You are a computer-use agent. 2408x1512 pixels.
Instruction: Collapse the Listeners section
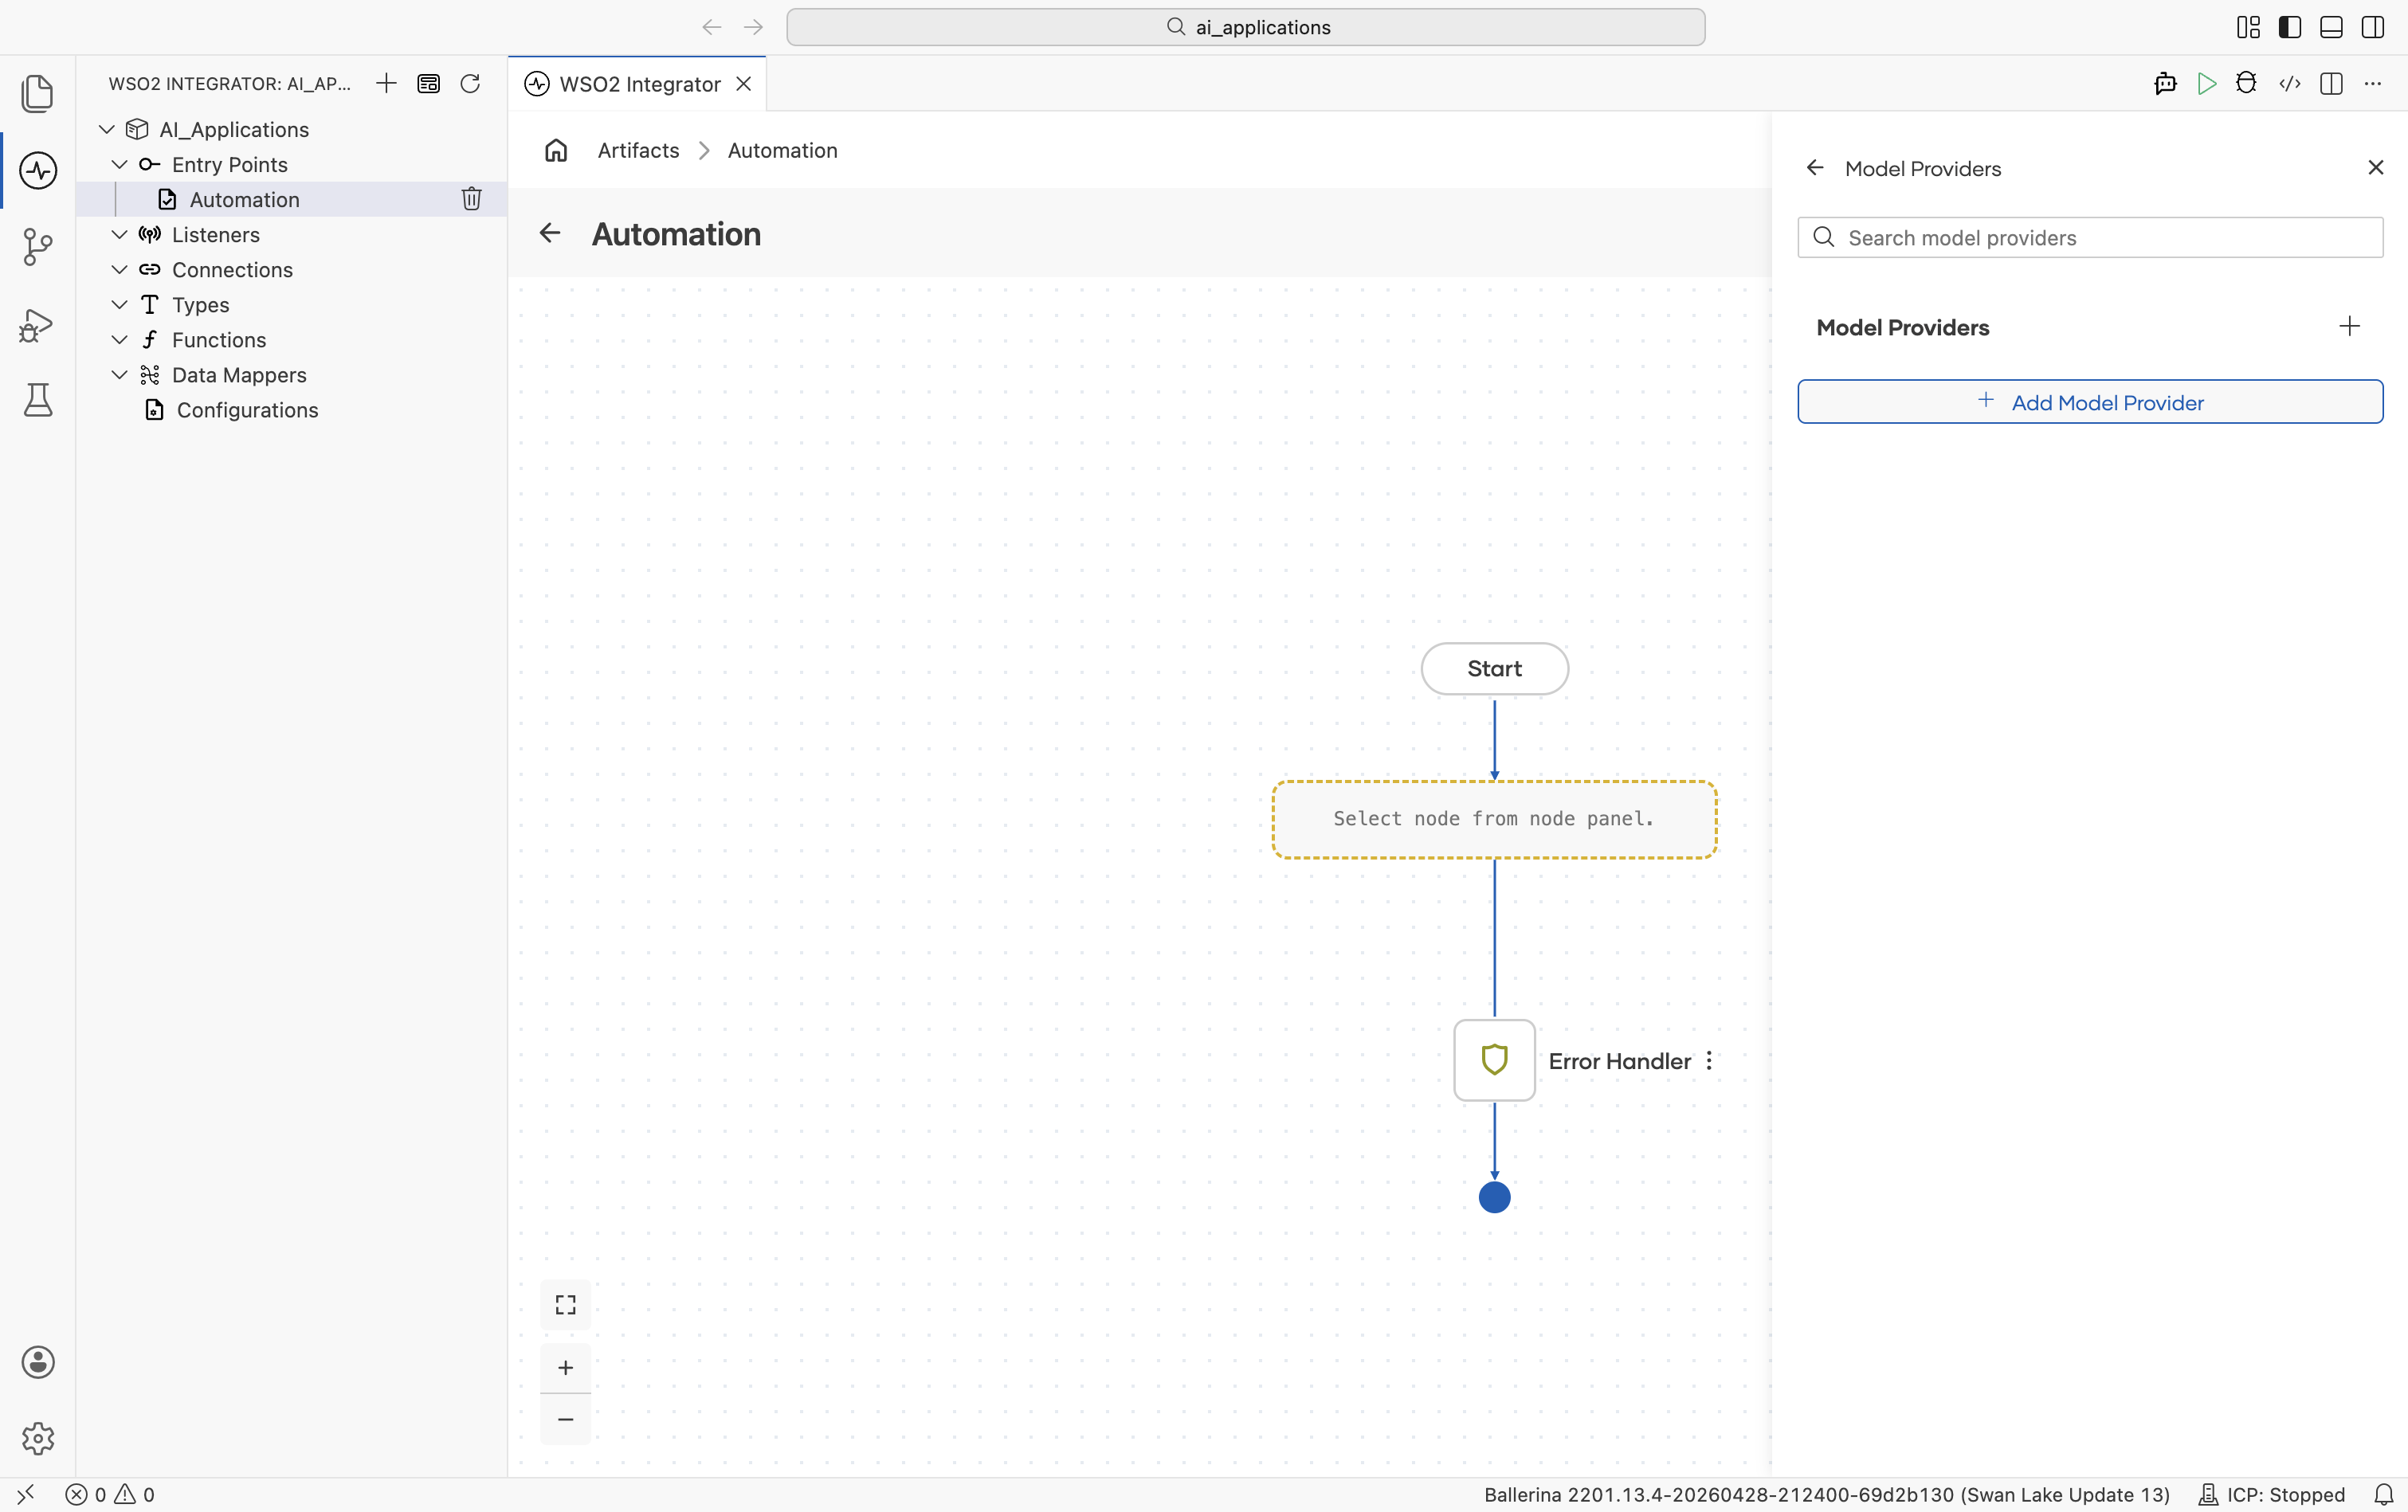click(x=119, y=234)
